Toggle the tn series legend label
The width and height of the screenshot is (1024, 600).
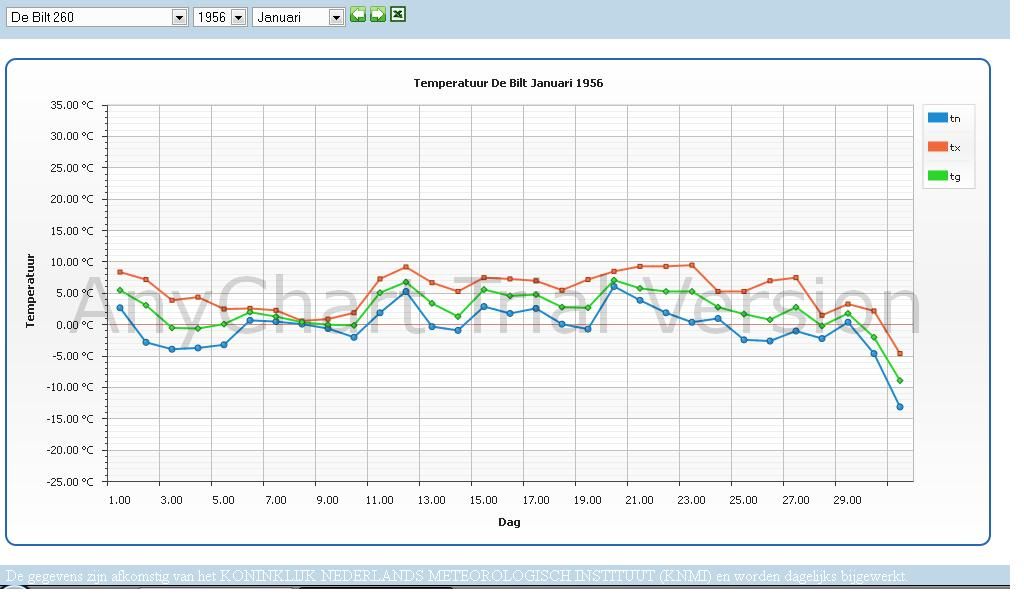click(955, 119)
